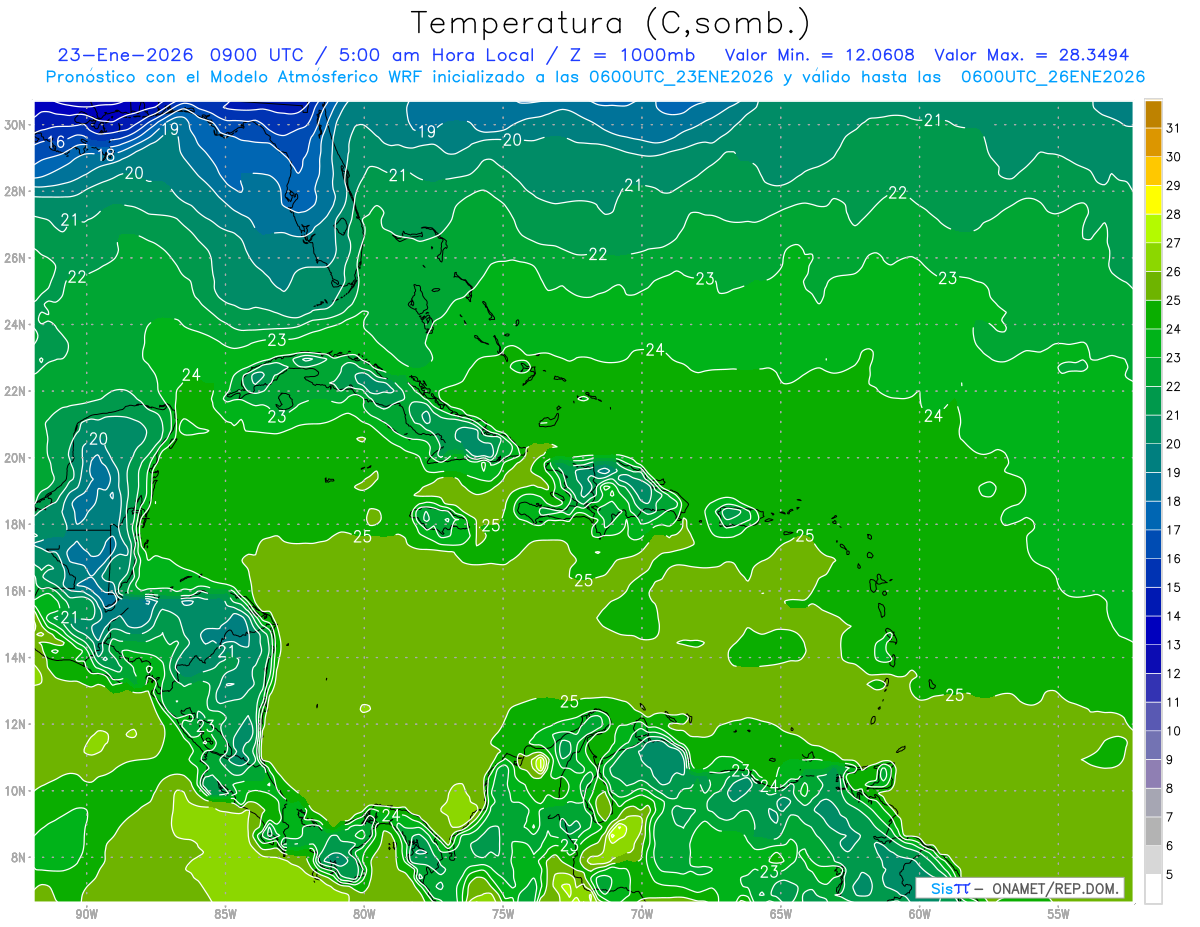Click the 85W longitude label
Viewport: 1200px width, 927px height.
(x=225, y=914)
